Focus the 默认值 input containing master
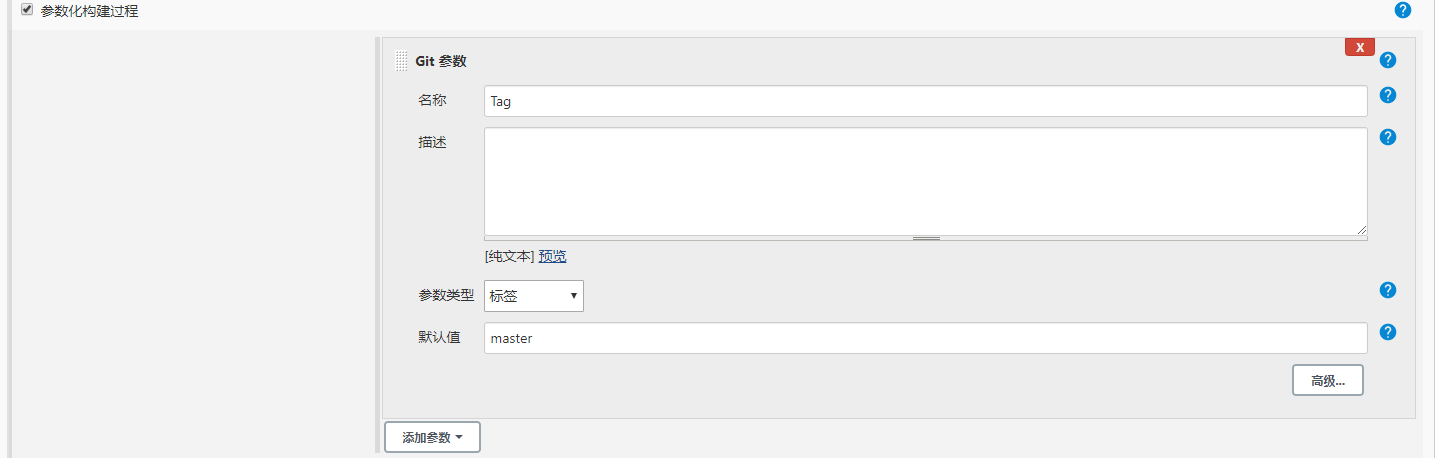Viewport: 1435px width, 458px height. (x=925, y=338)
